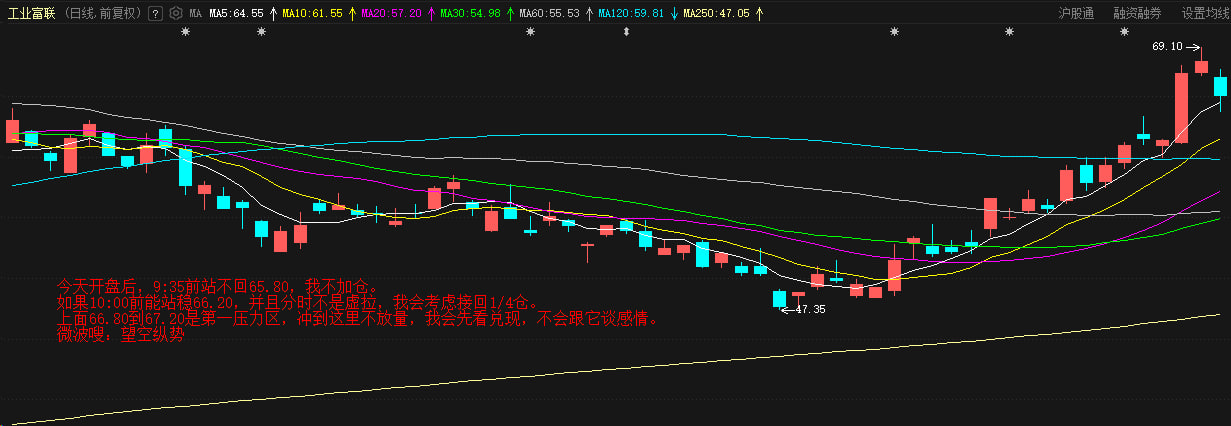This screenshot has height=426, width=1231.
Task: Select the cyan MA120:59.81 readout
Action: coord(631,14)
